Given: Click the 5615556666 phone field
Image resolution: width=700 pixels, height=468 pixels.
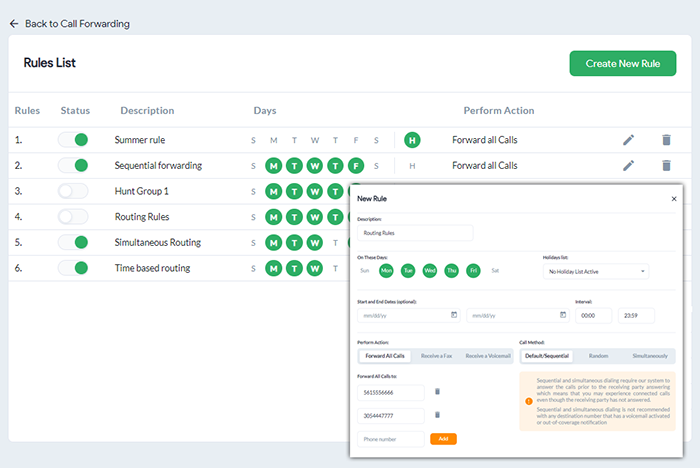Looking at the screenshot, I should click(391, 393).
